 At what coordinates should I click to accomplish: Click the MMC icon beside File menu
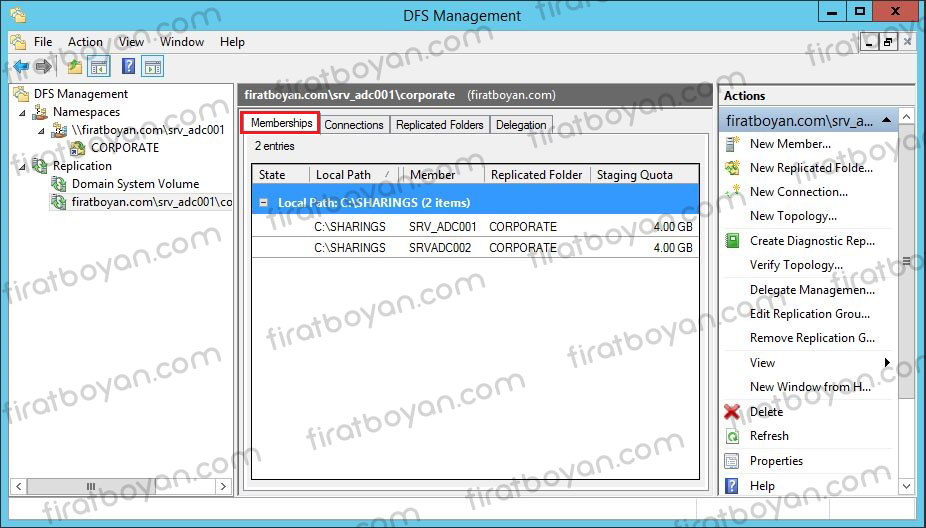click(19, 42)
